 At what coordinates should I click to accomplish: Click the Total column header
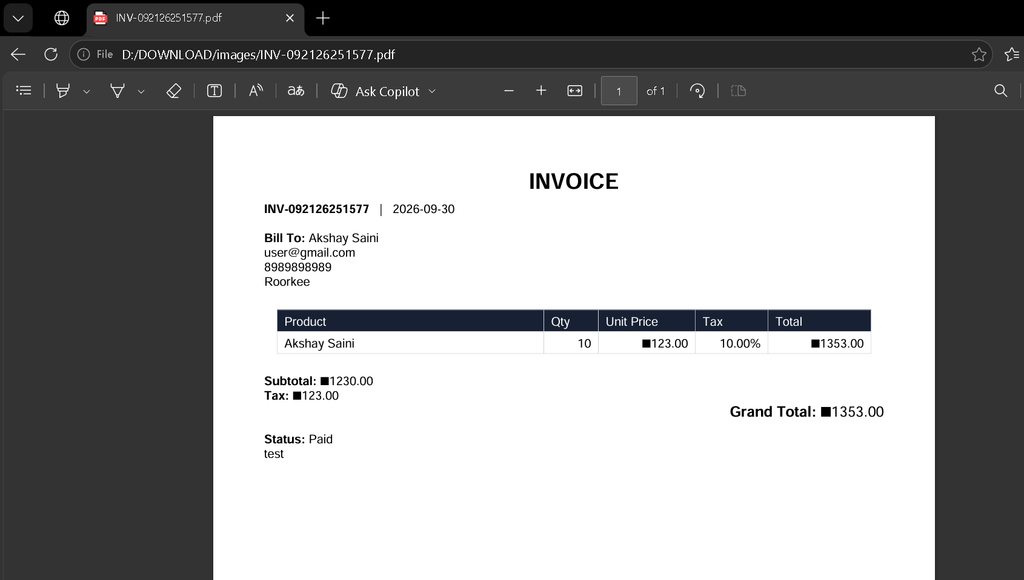tap(819, 321)
